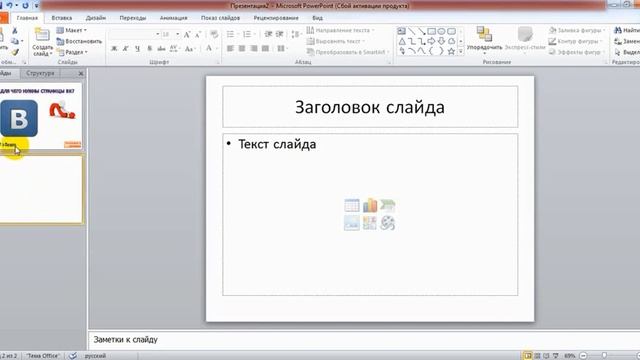Toggle italic formatting К

126,49
